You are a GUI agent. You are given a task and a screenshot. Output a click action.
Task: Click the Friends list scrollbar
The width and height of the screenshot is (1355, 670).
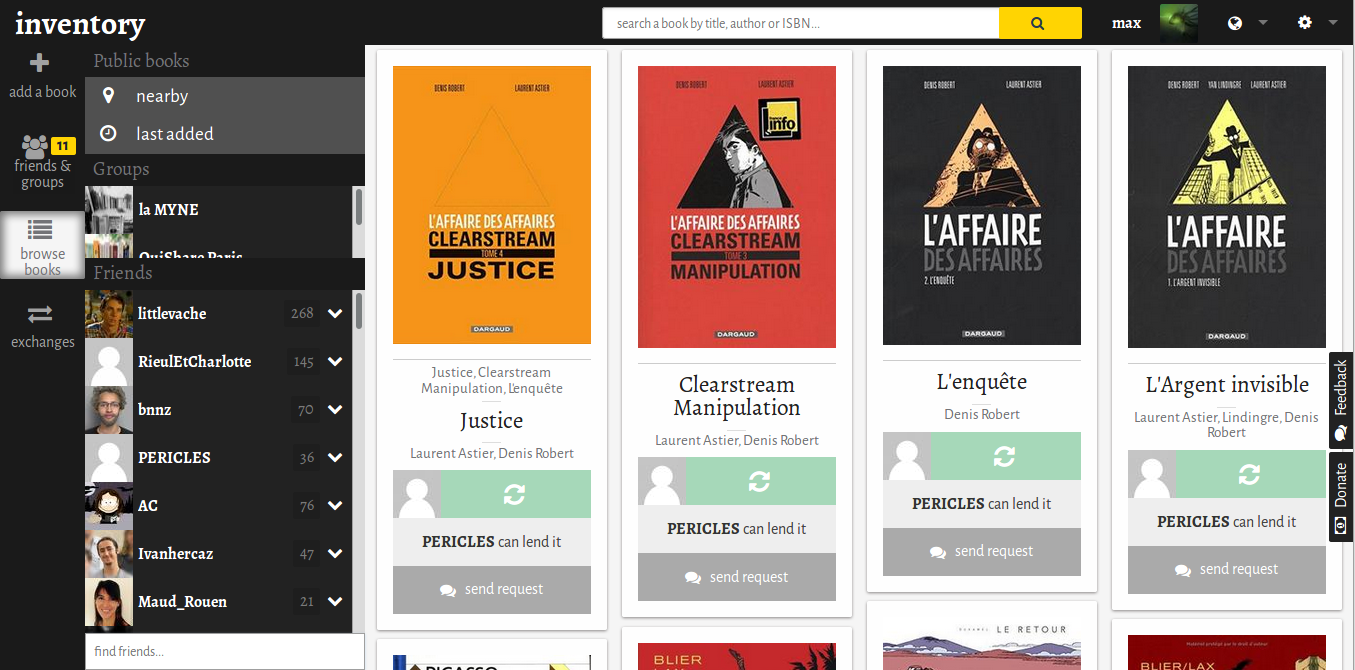358,311
